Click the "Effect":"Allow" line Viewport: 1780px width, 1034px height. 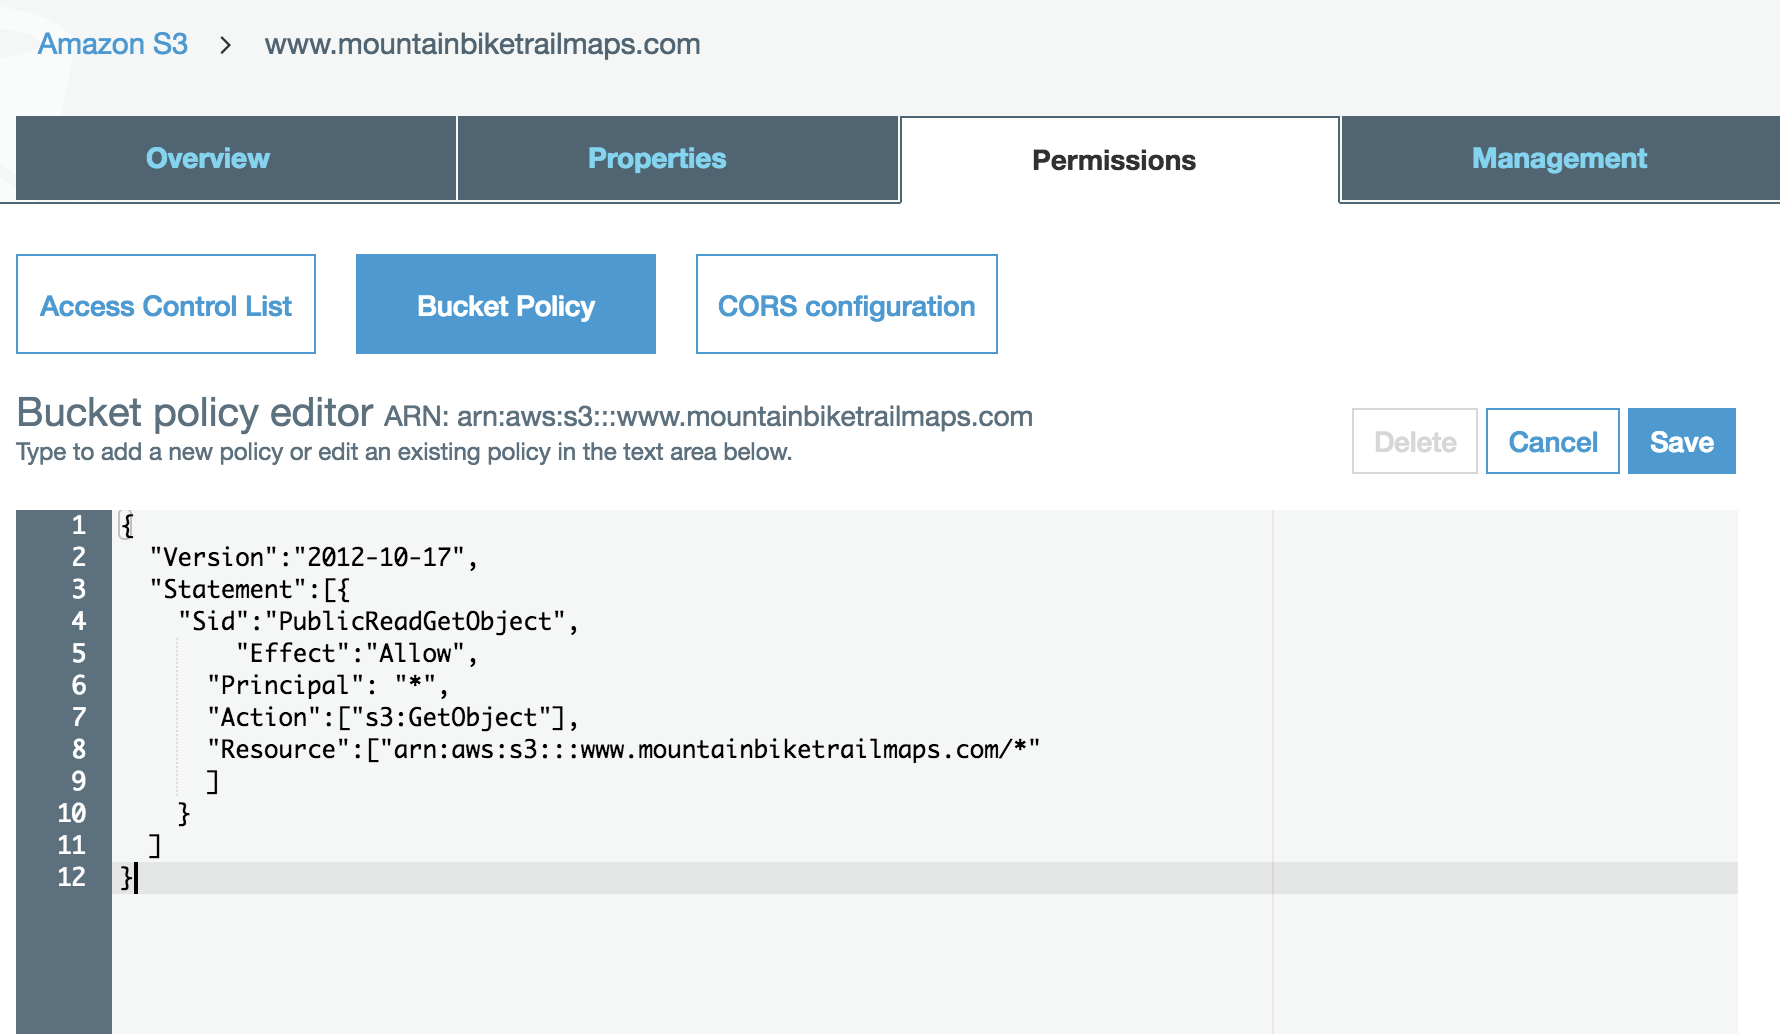(357, 653)
